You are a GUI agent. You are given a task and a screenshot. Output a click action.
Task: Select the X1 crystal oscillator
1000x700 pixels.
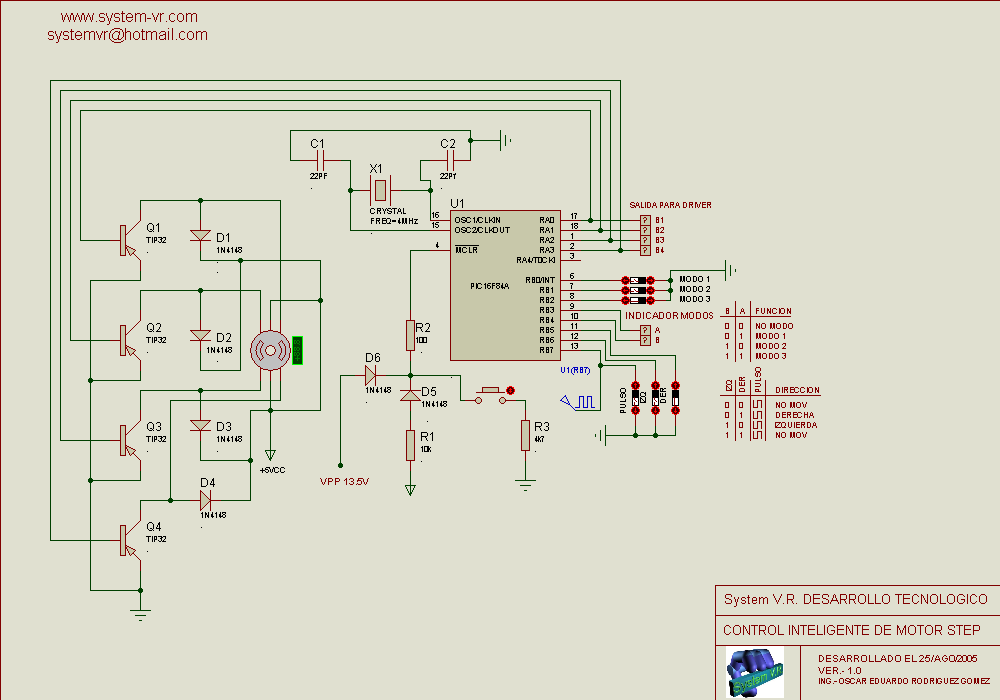(x=379, y=188)
